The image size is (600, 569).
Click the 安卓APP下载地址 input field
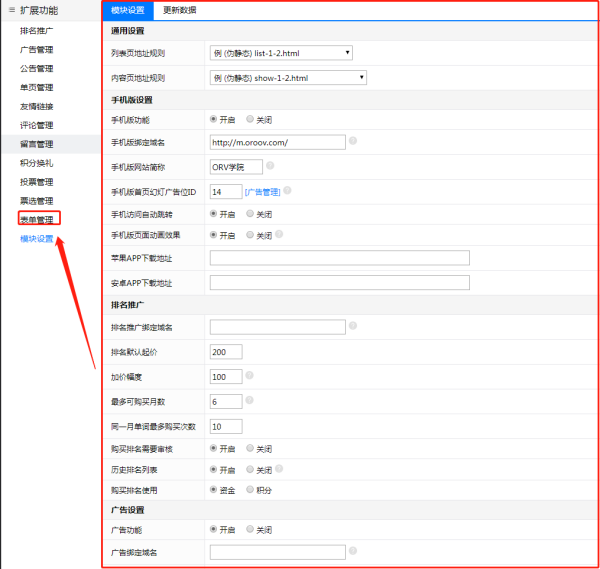coord(340,283)
